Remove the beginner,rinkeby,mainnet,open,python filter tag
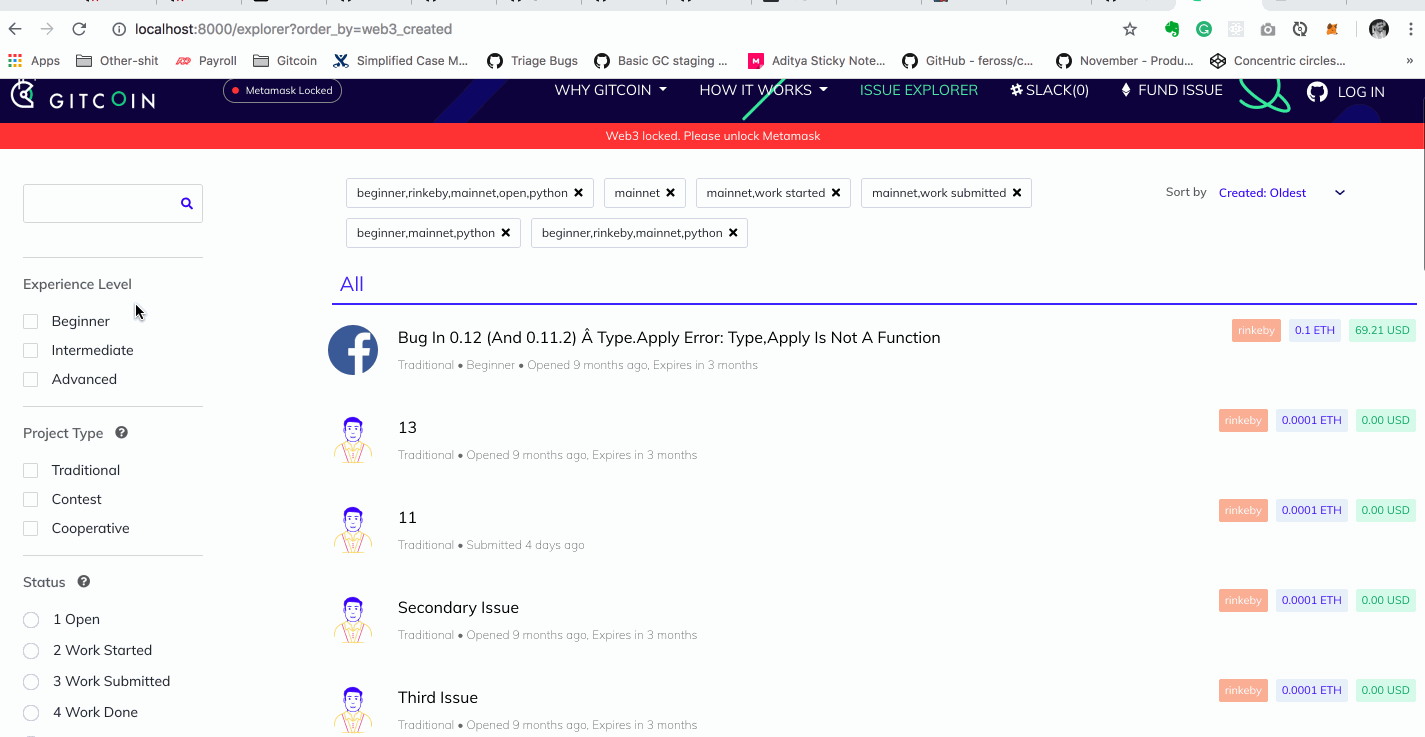This screenshot has width=1425, height=737. pos(578,193)
